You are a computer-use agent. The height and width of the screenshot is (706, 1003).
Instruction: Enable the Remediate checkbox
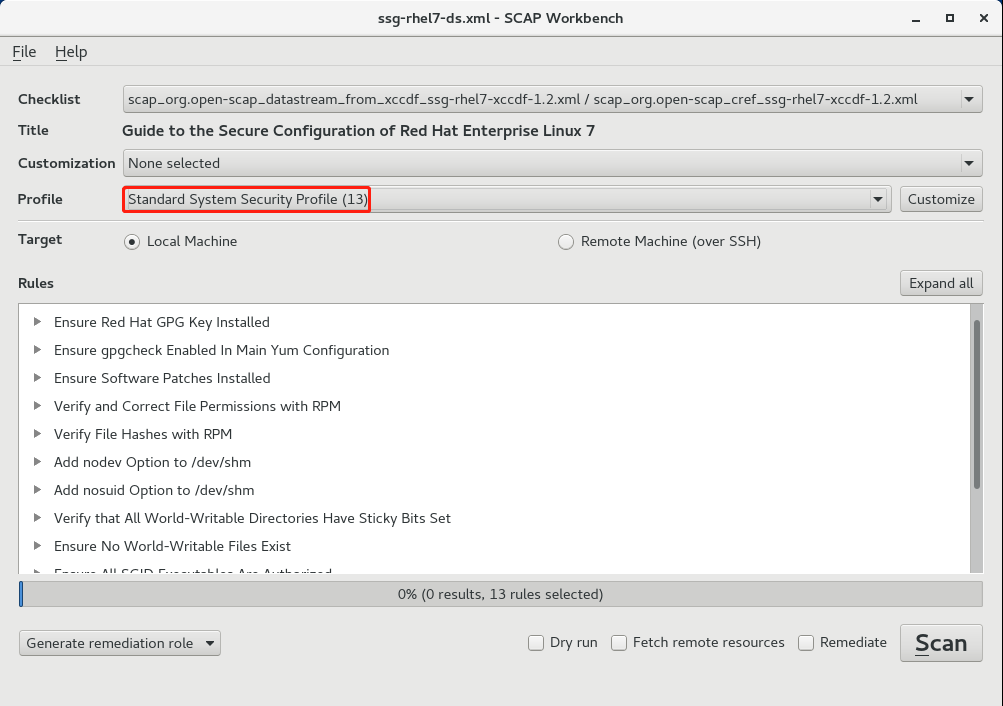[806, 643]
